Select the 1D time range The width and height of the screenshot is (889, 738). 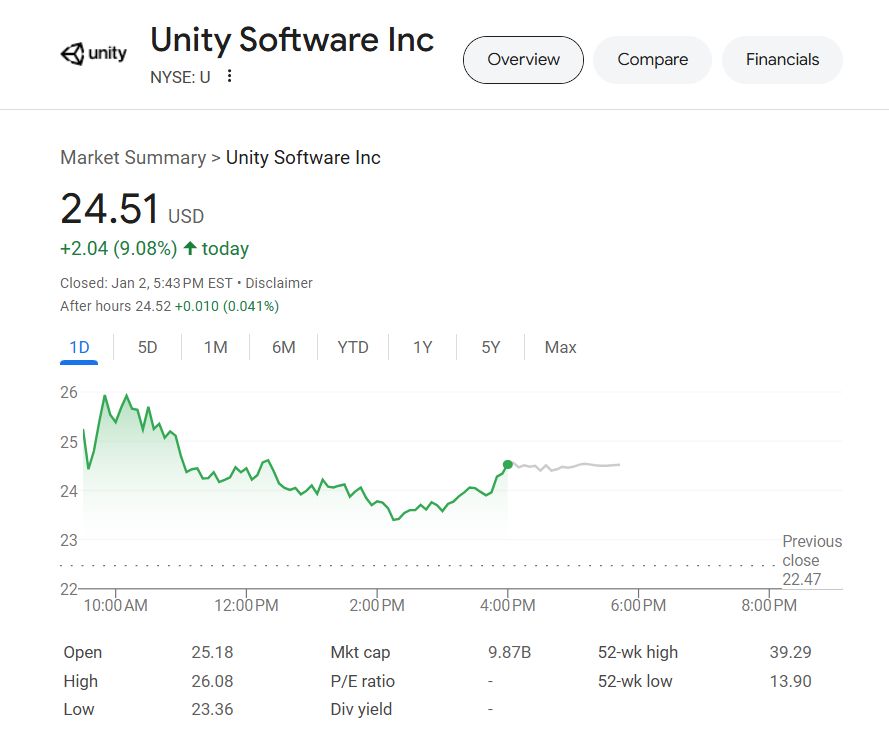click(x=79, y=347)
